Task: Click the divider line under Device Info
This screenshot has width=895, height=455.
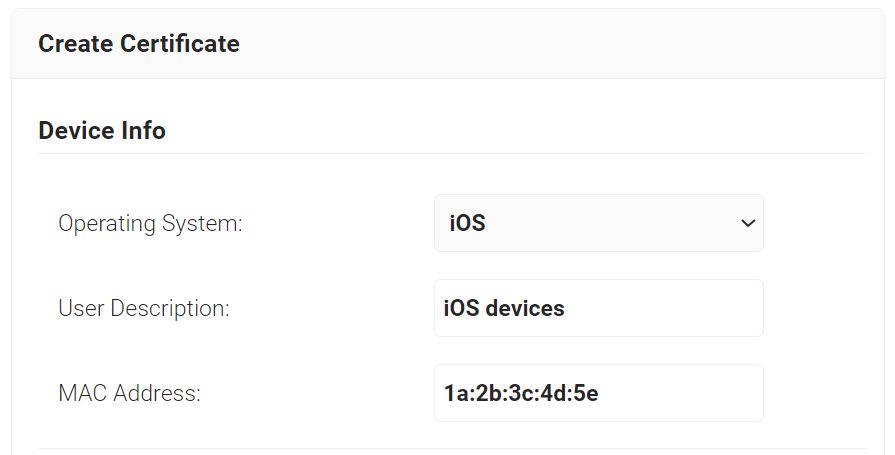Action: click(x=452, y=153)
